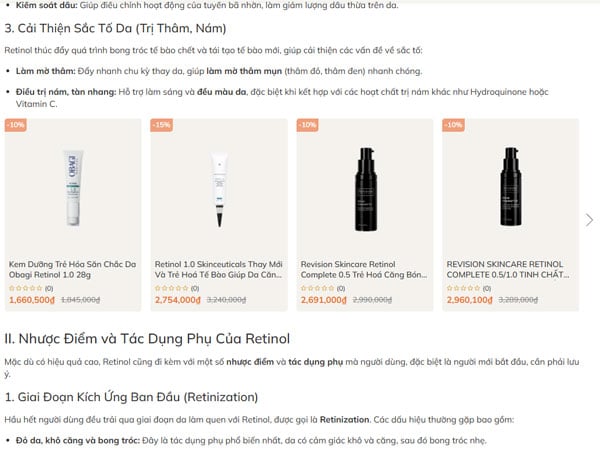
Task: Click the -10% badge on fourth product card
Action: (x=453, y=125)
